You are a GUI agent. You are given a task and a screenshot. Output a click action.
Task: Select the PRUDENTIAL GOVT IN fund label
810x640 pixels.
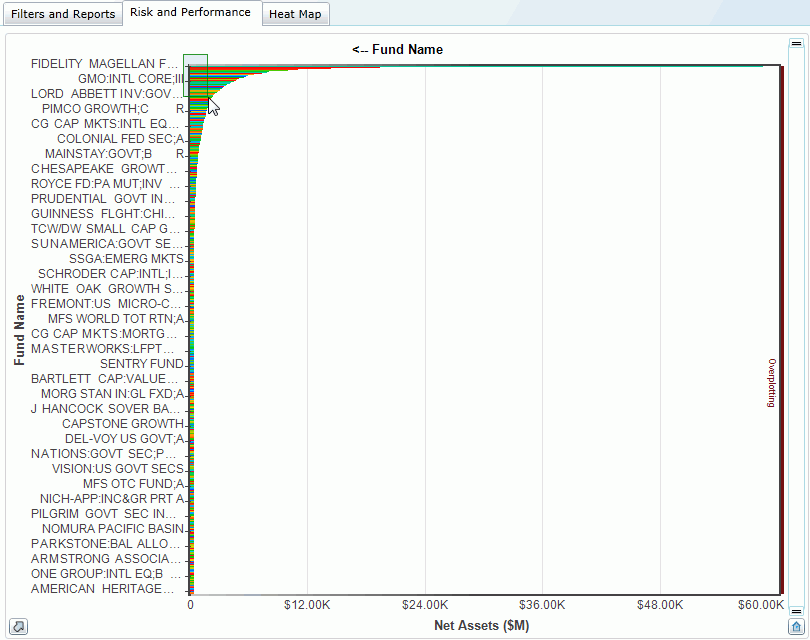[x=103, y=198]
